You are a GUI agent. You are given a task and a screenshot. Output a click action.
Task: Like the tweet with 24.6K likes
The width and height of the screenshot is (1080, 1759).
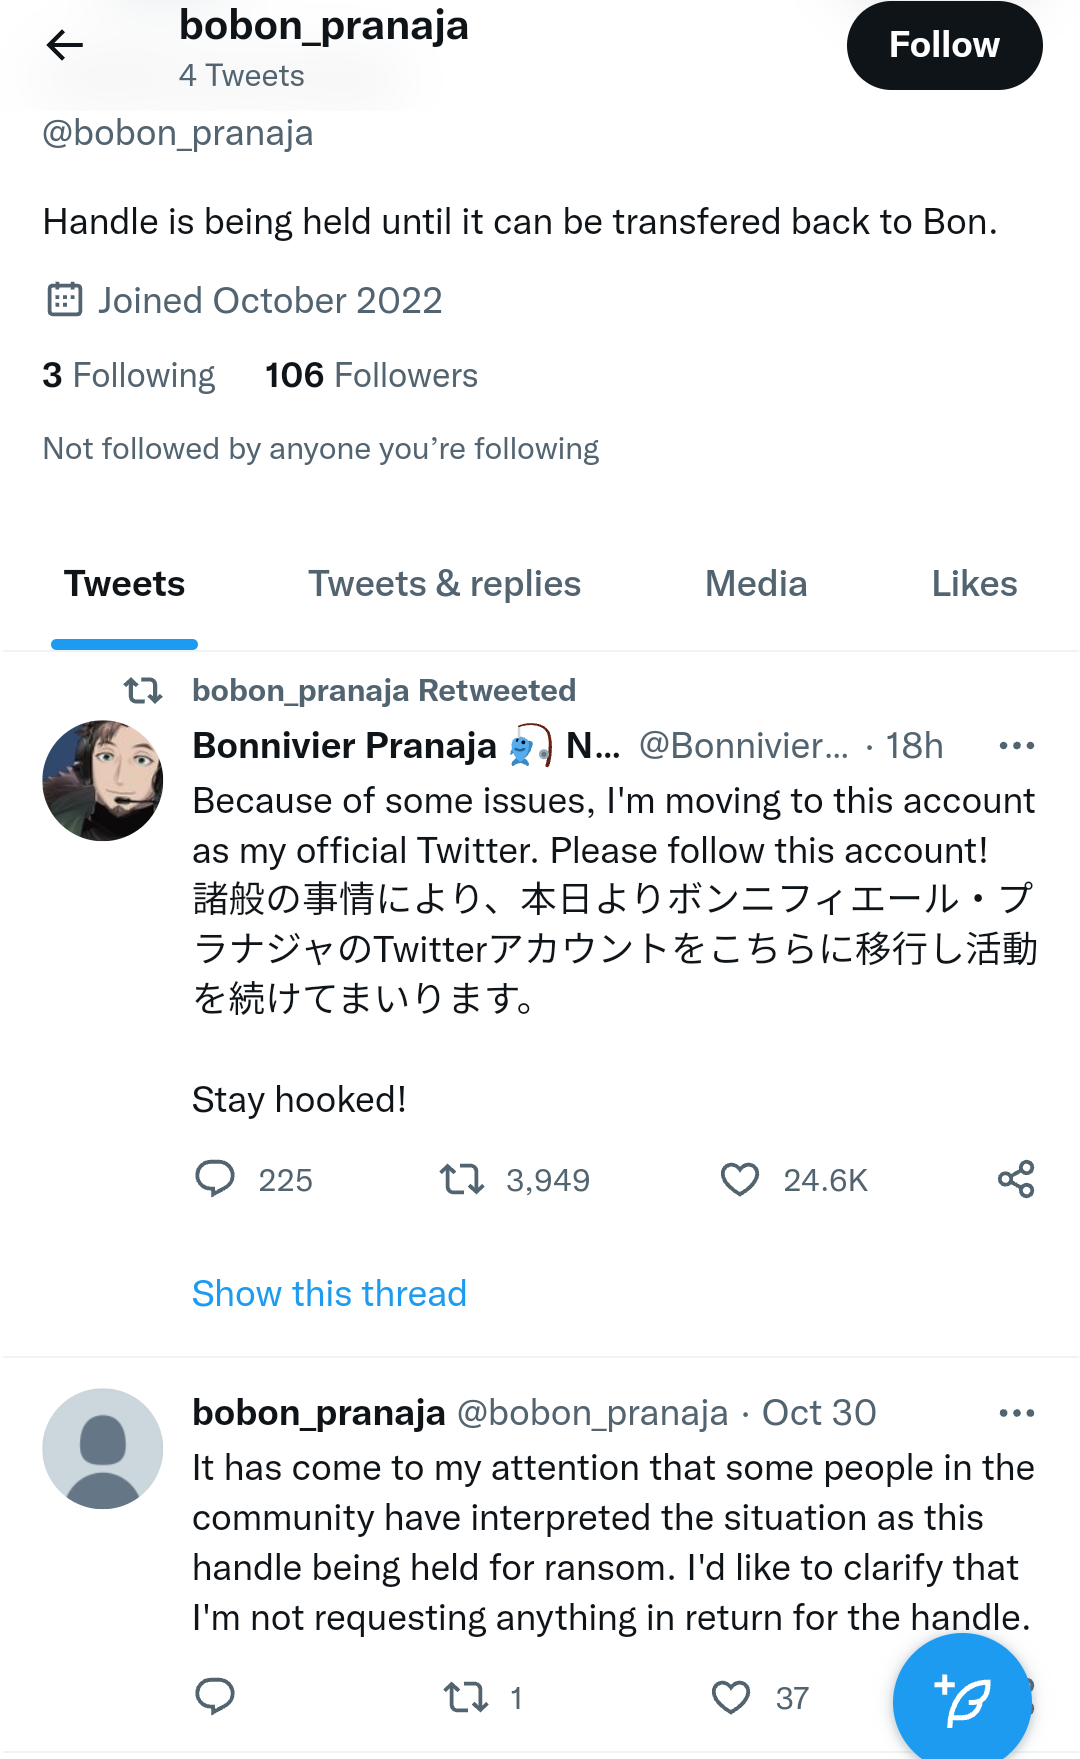[740, 1180]
